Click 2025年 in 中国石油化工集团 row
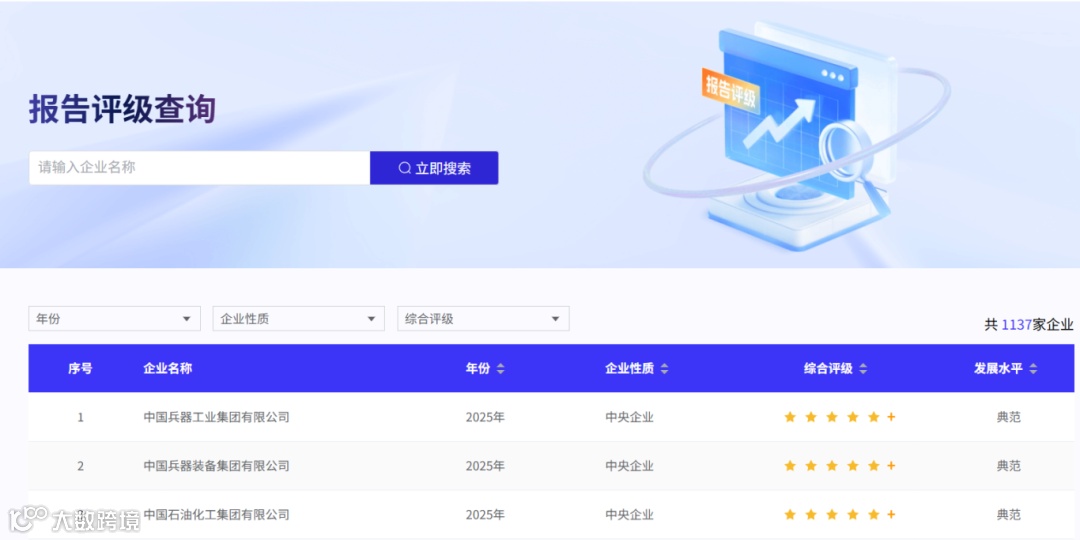1080x540 pixels. (485, 515)
